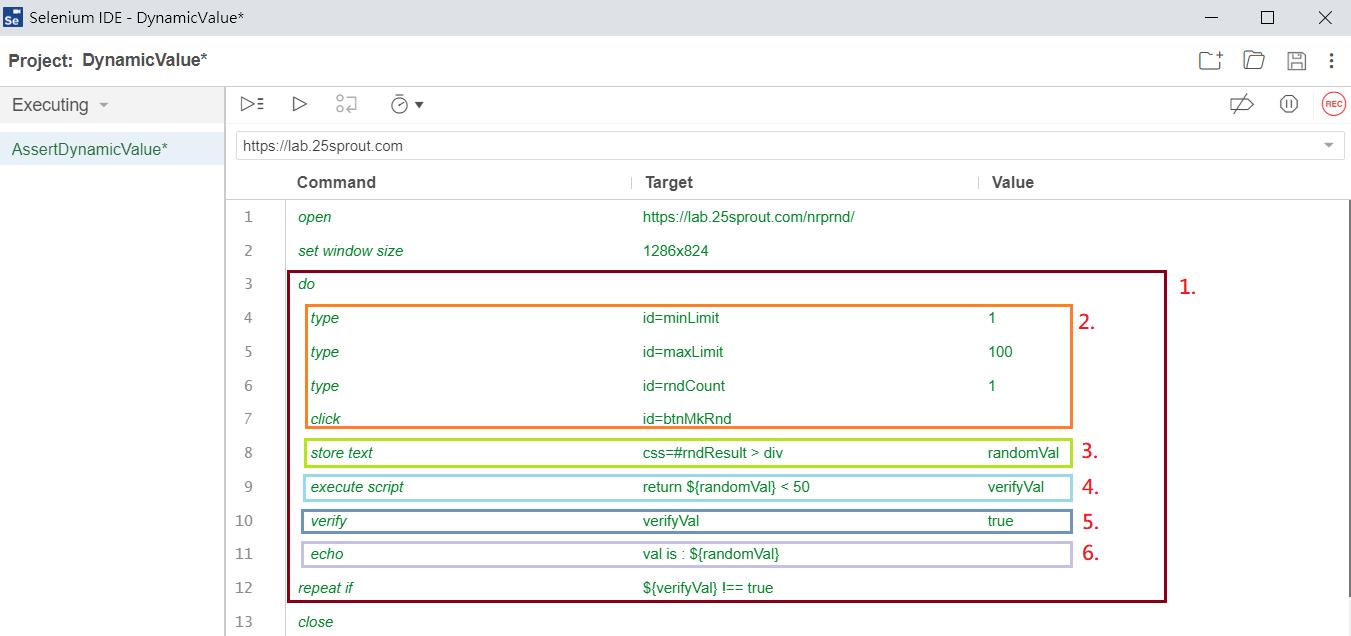Viewport: 1351px width, 636px height.
Task: Click the css=#rndResult > div target
Action: click(713, 453)
